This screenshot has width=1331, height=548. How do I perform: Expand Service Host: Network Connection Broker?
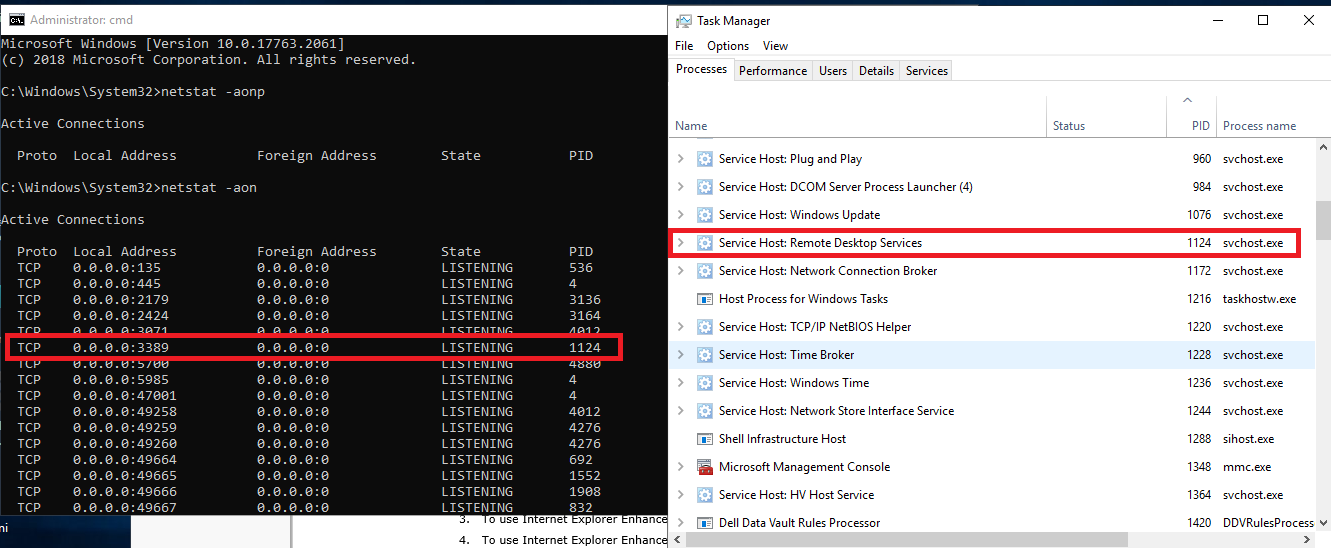(681, 271)
